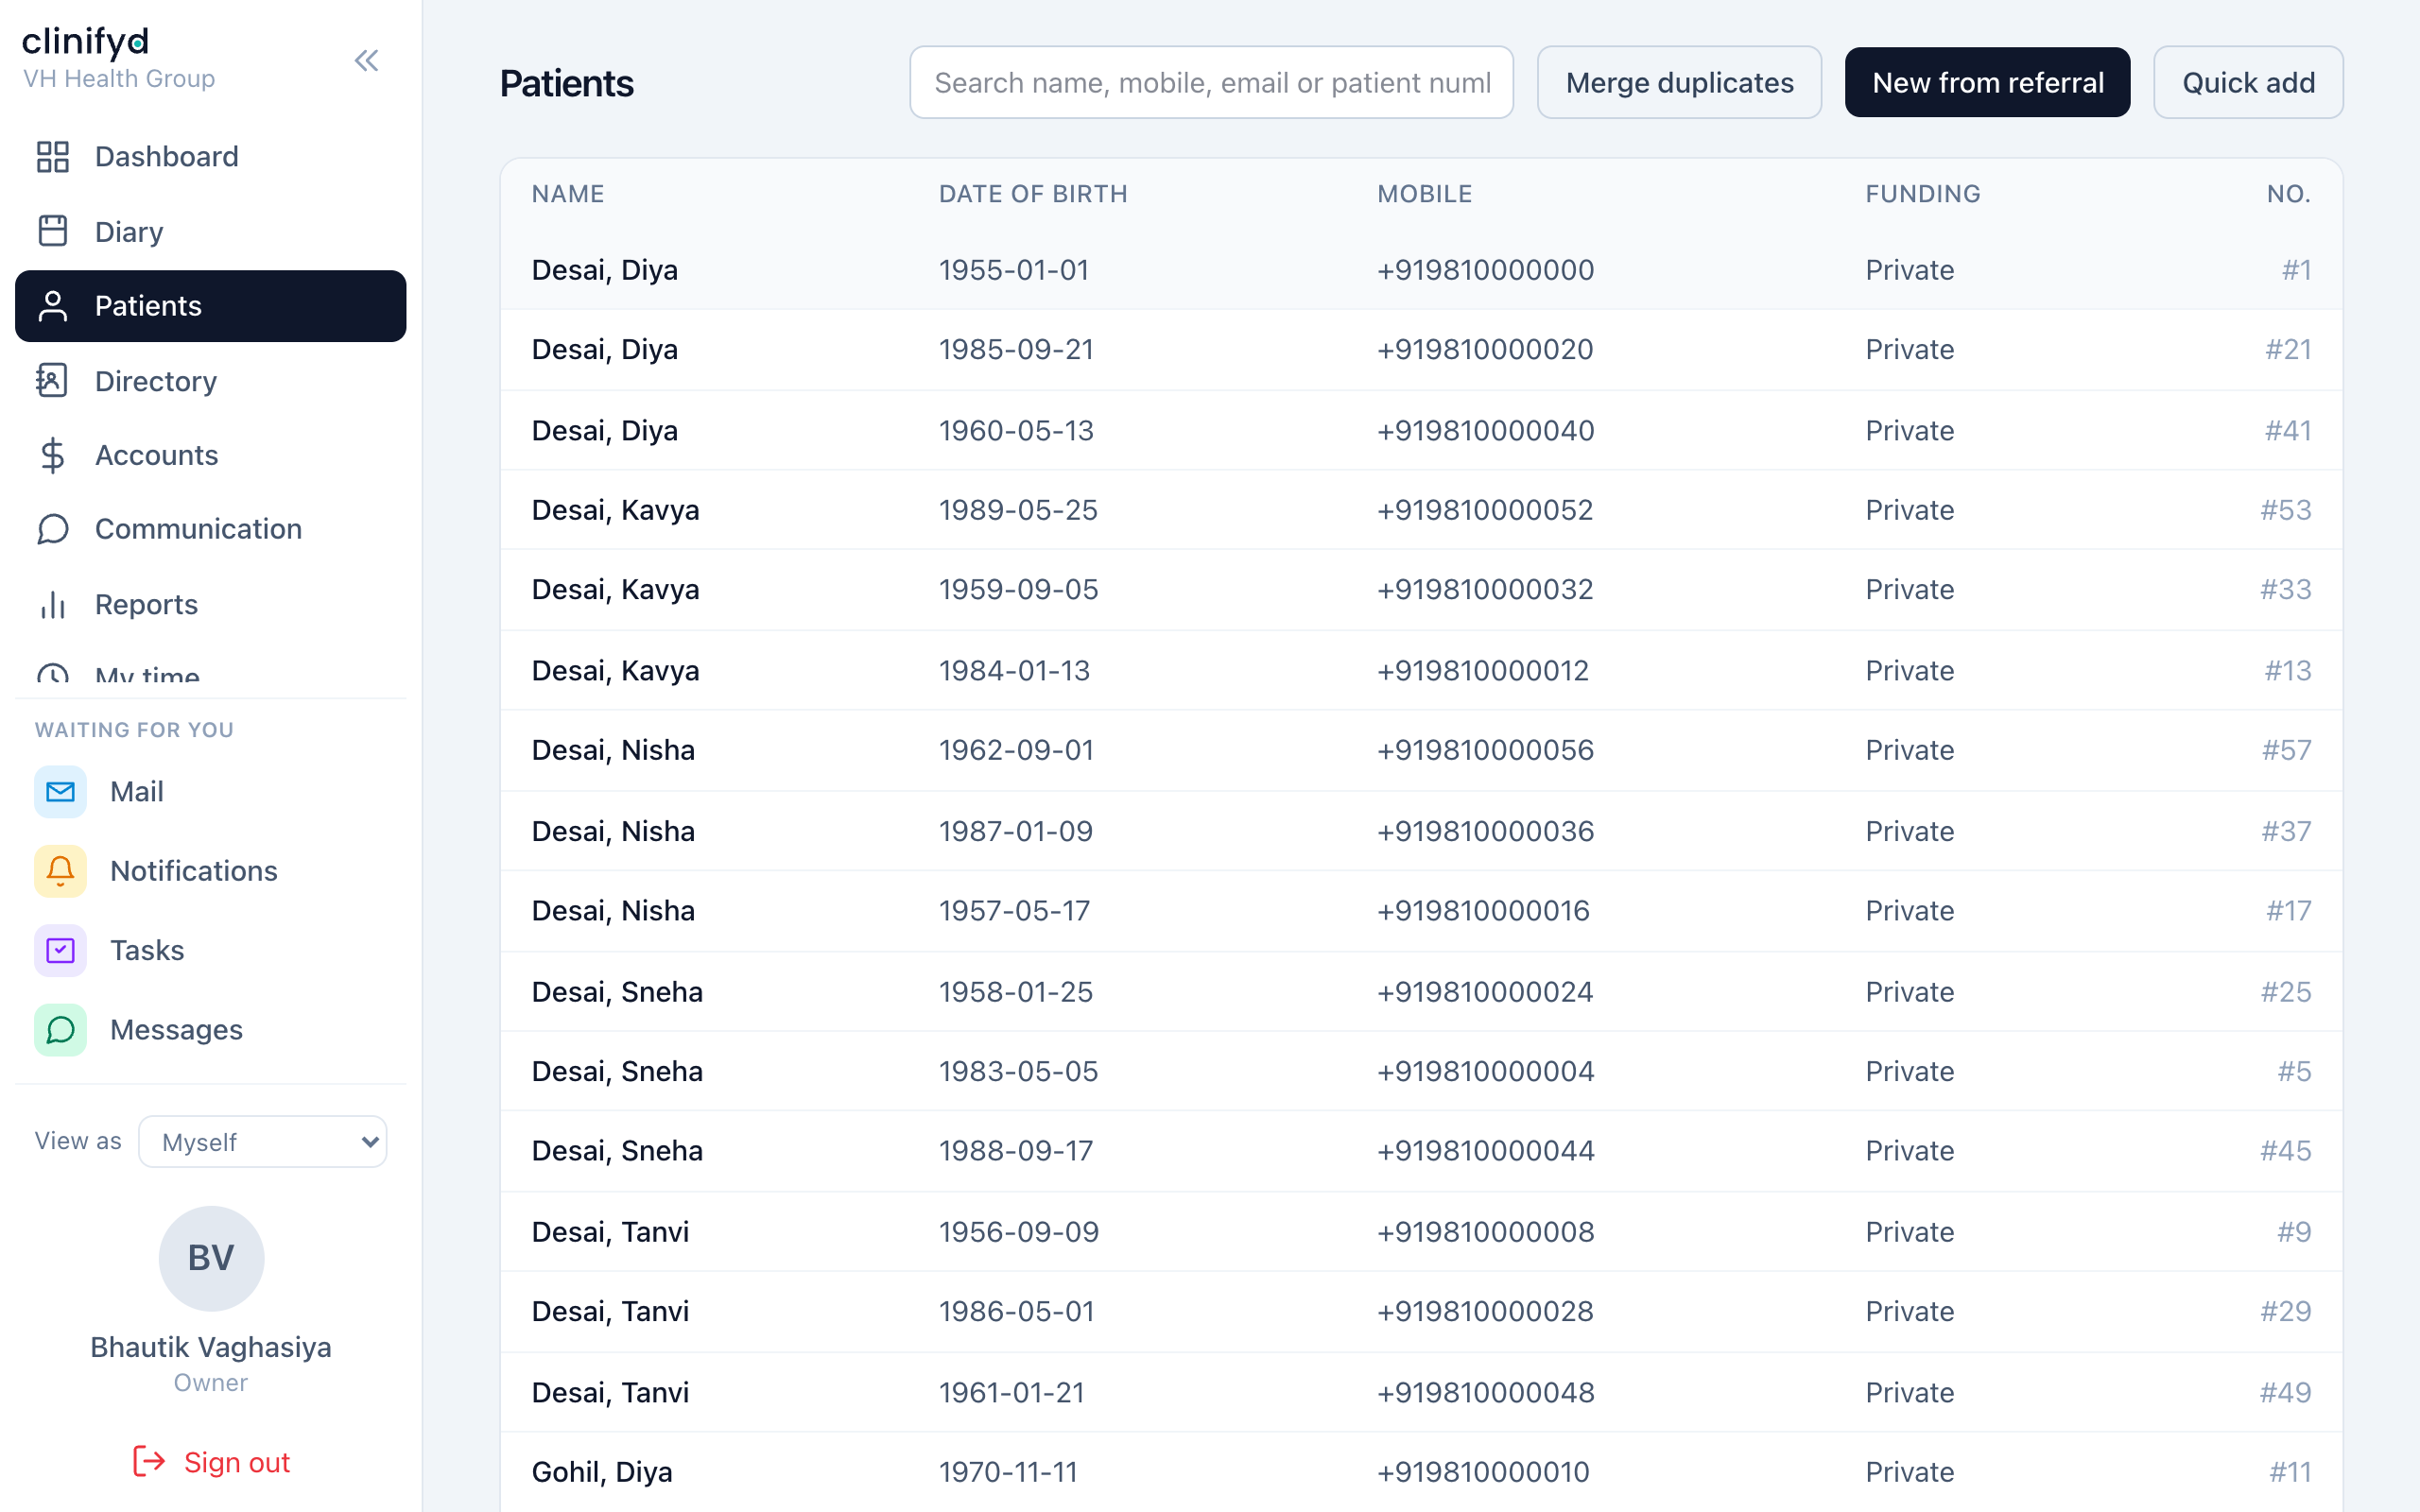Click the BV user avatar
Screen dimensions: 2420x1512
(x=211, y=1258)
